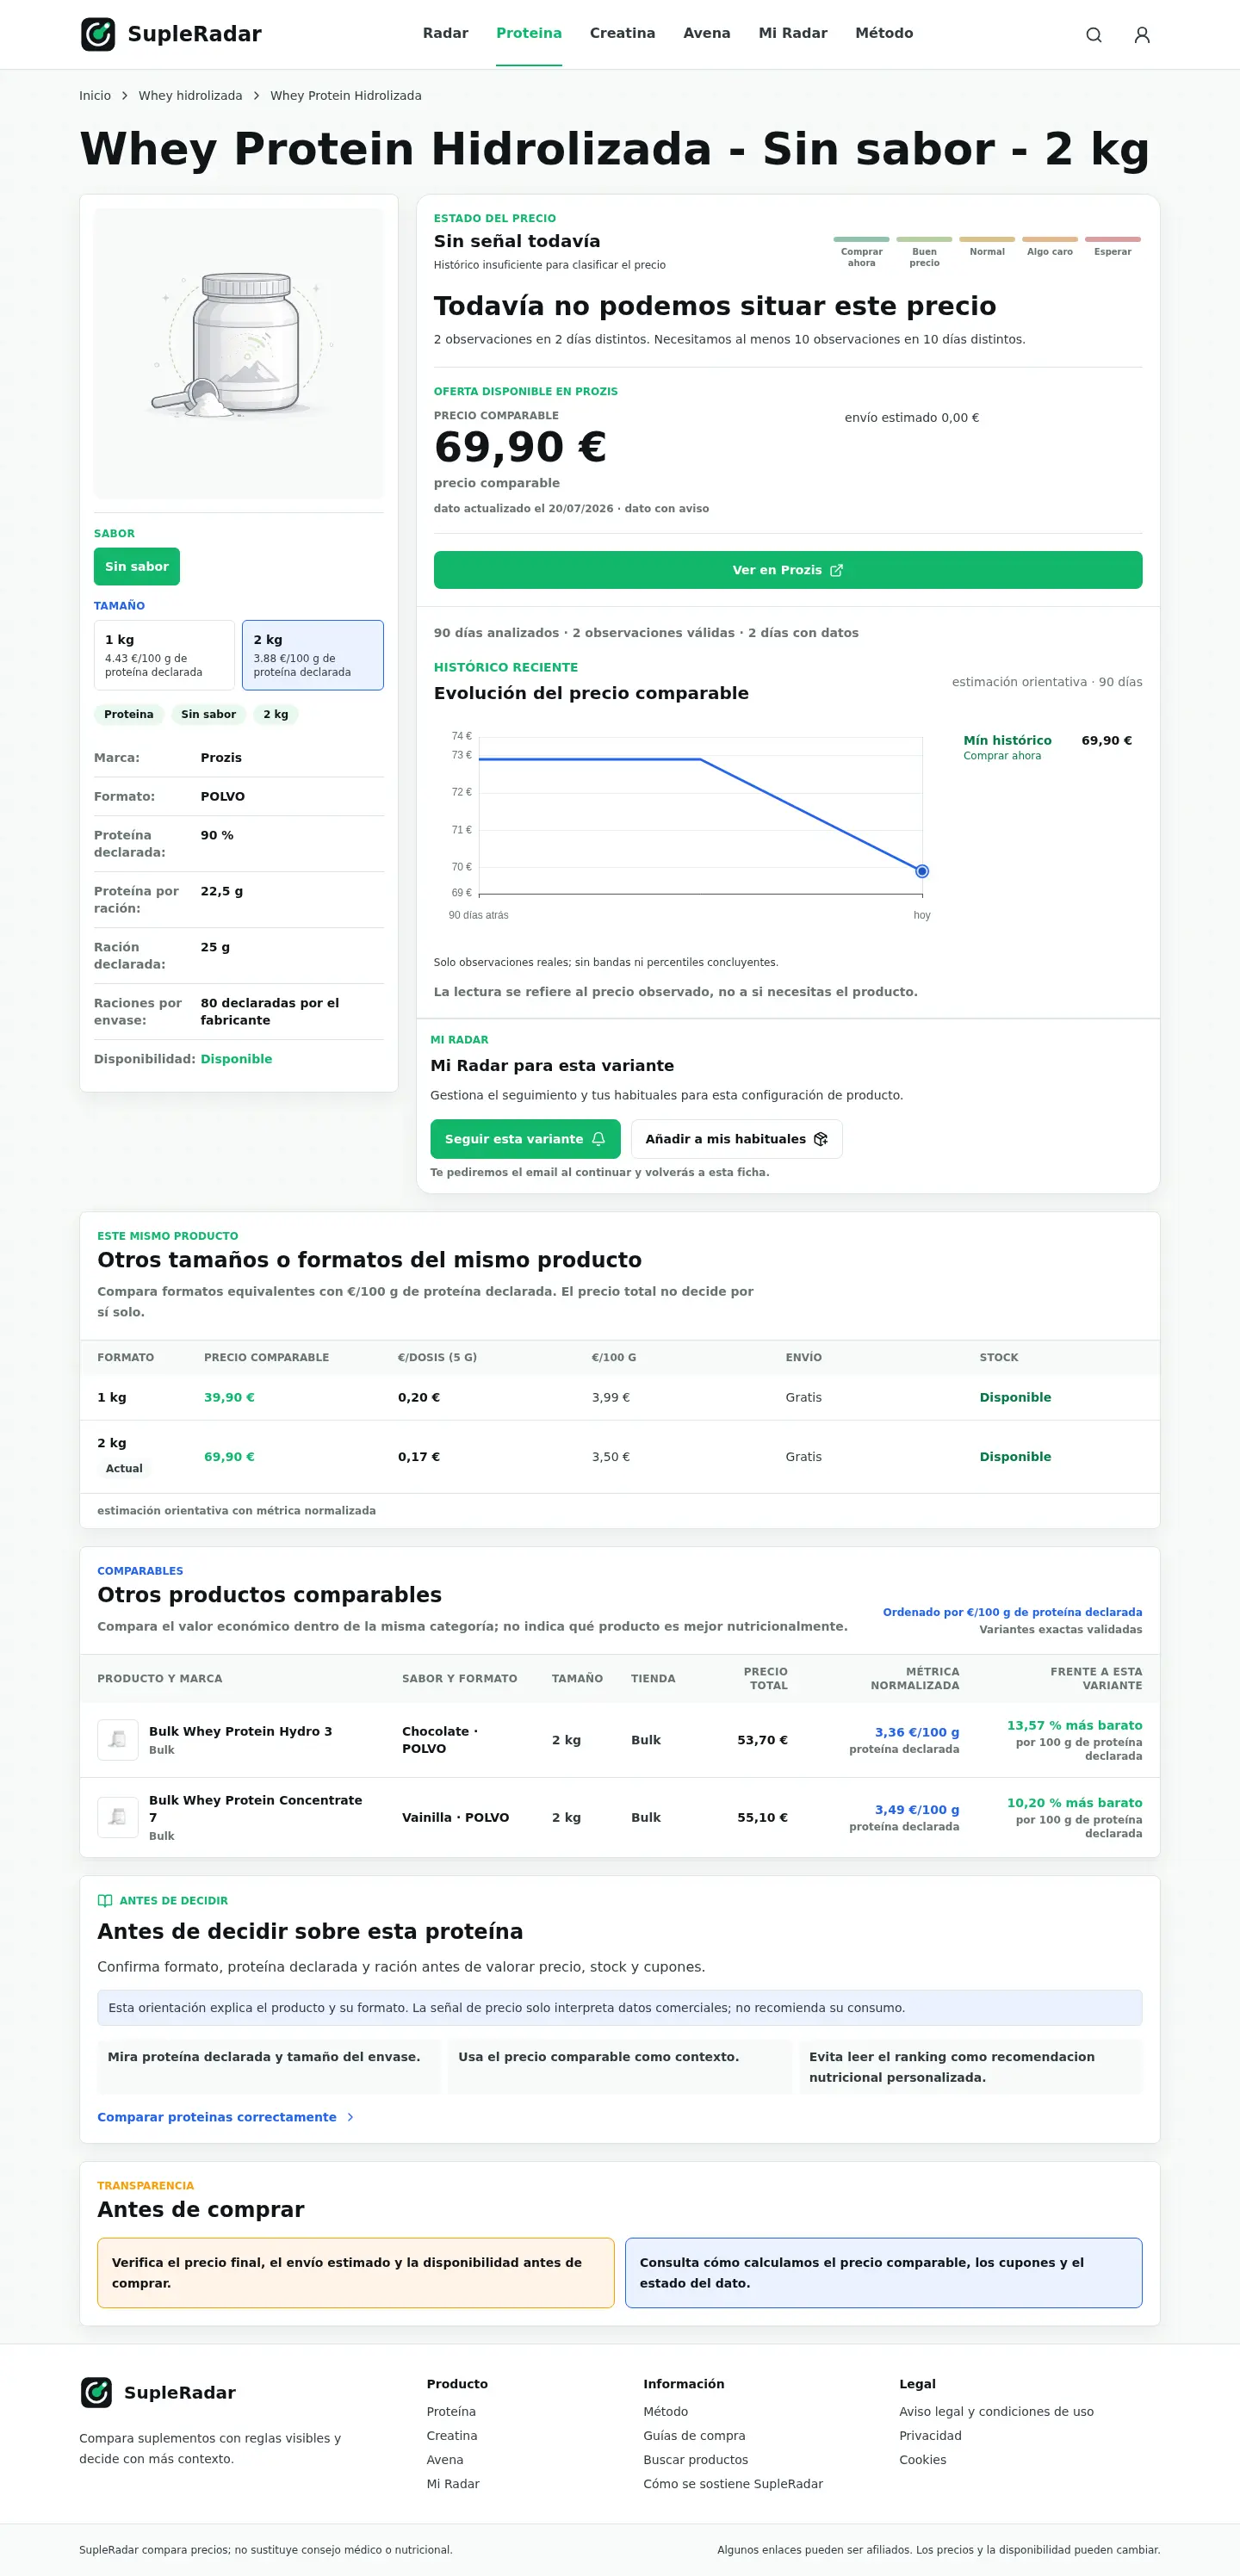
Task: Open Método in the top navigation
Action: (884, 33)
